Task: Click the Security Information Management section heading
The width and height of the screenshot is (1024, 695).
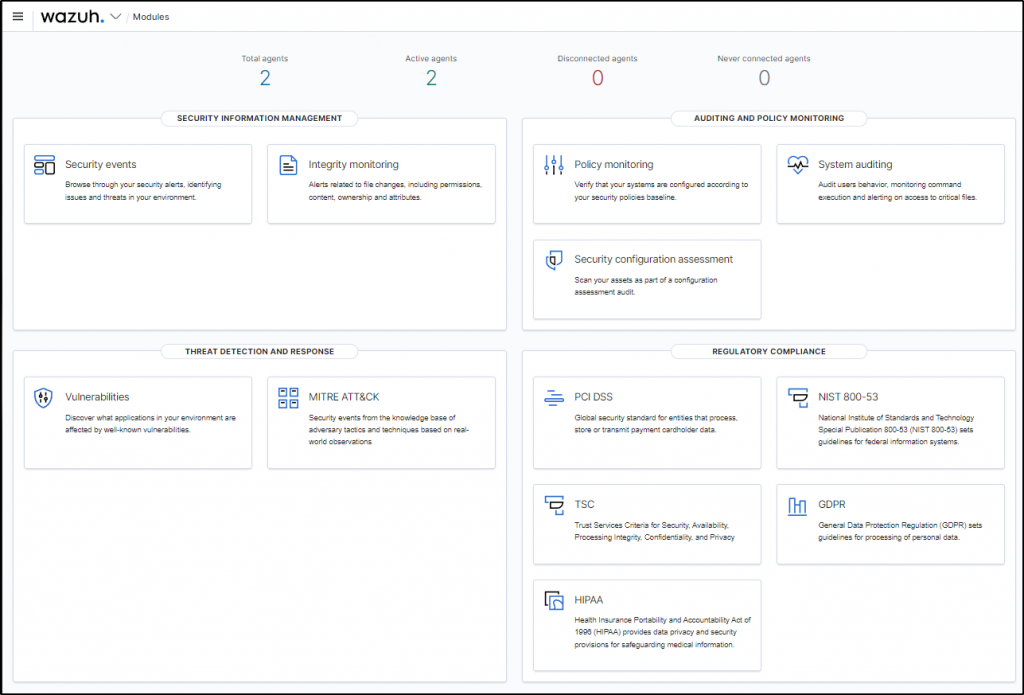Action: (259, 118)
